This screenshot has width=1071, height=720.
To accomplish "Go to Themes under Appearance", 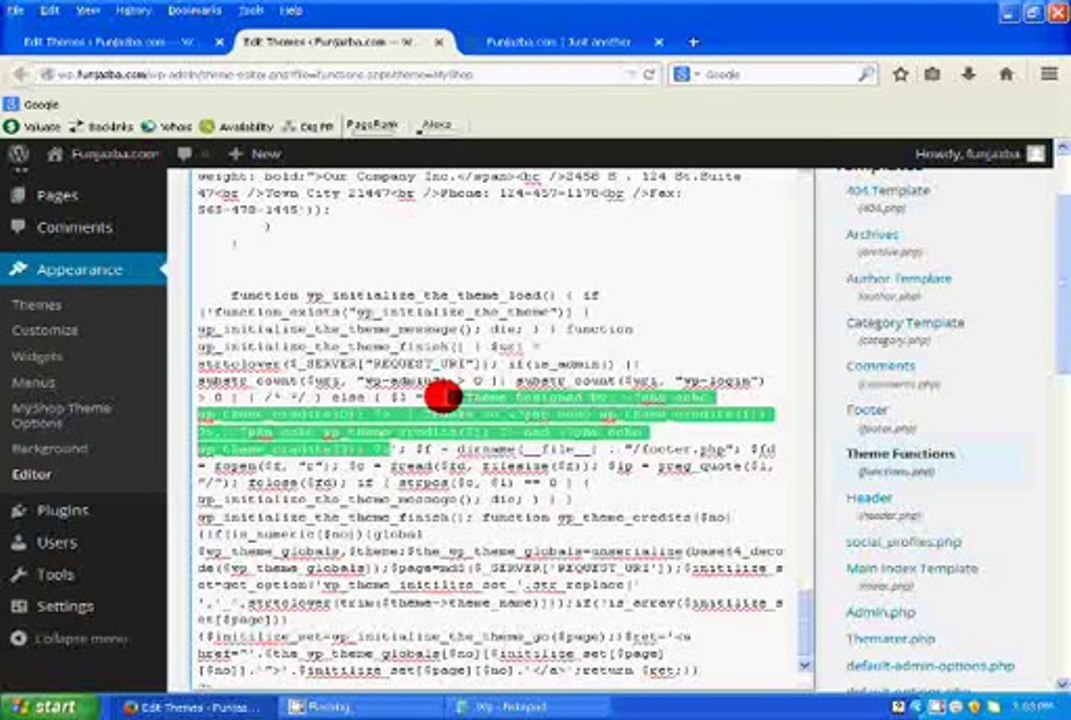I will [37, 305].
